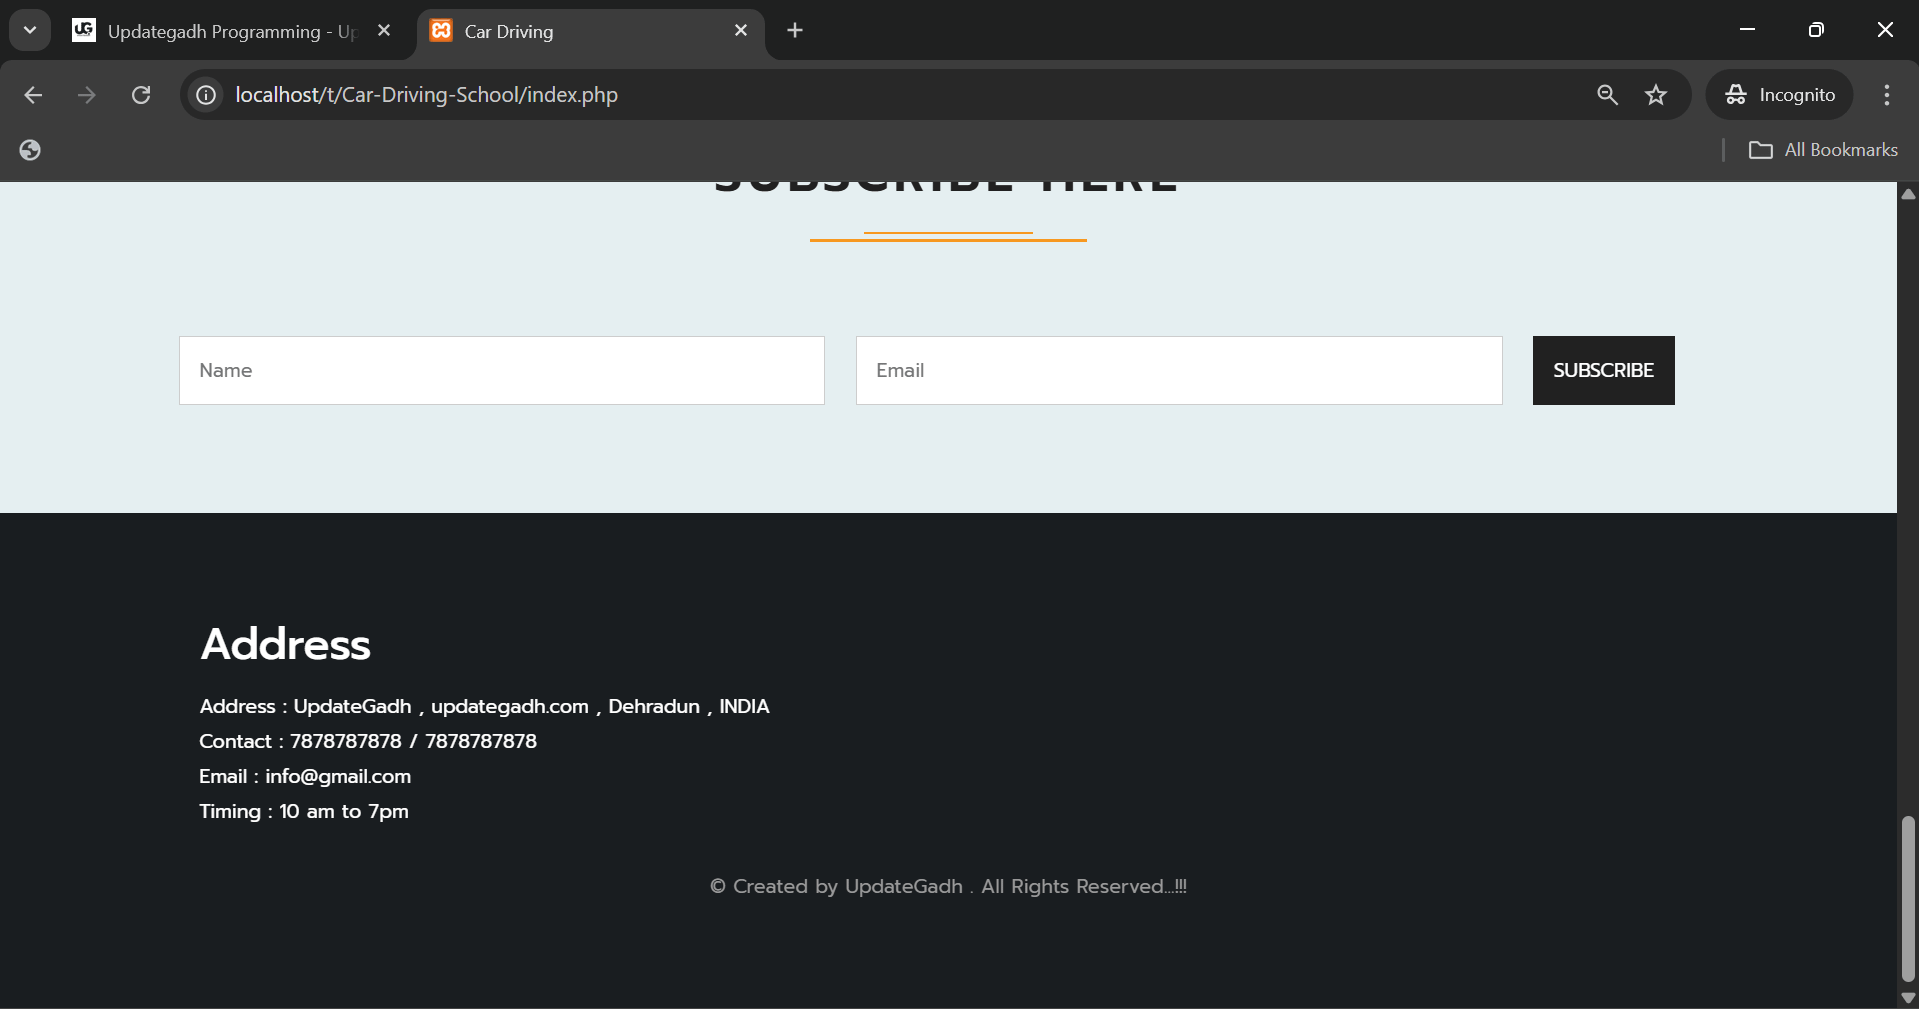
Task: Expand the All Bookmarks folder
Action: [x=1763, y=149]
